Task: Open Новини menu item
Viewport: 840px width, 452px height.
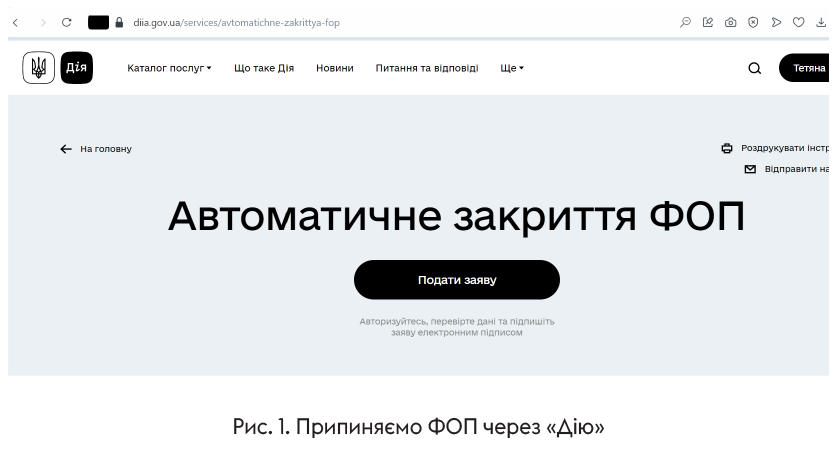Action: pyautogui.click(x=334, y=68)
